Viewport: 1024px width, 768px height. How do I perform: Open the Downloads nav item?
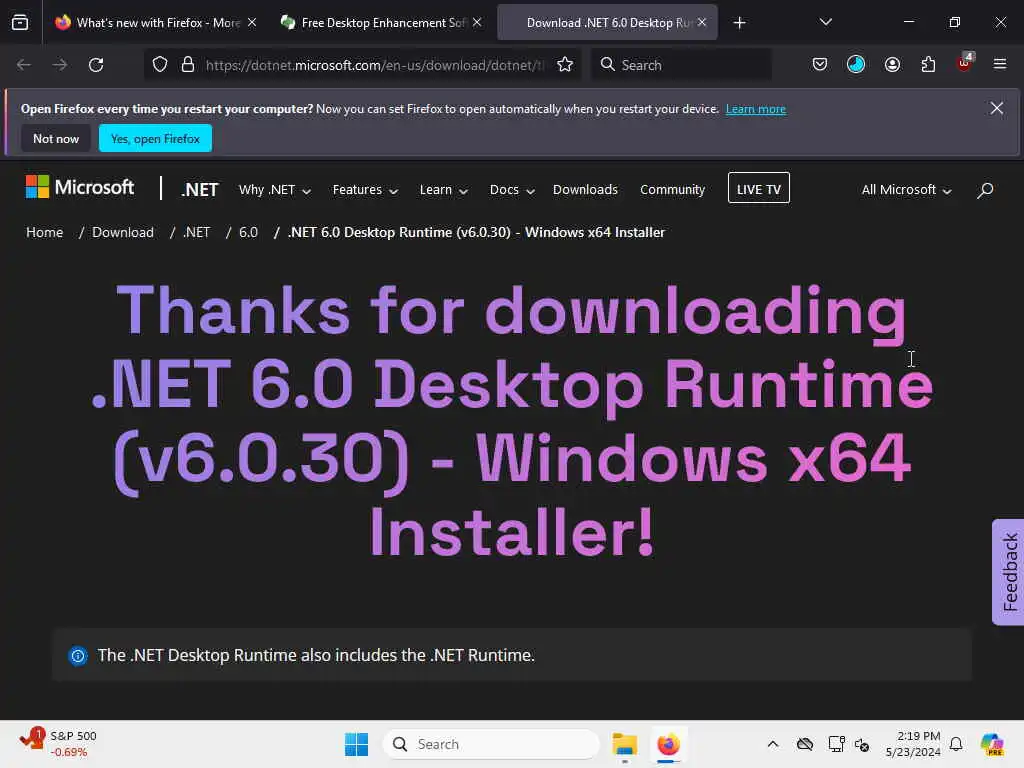(x=585, y=189)
